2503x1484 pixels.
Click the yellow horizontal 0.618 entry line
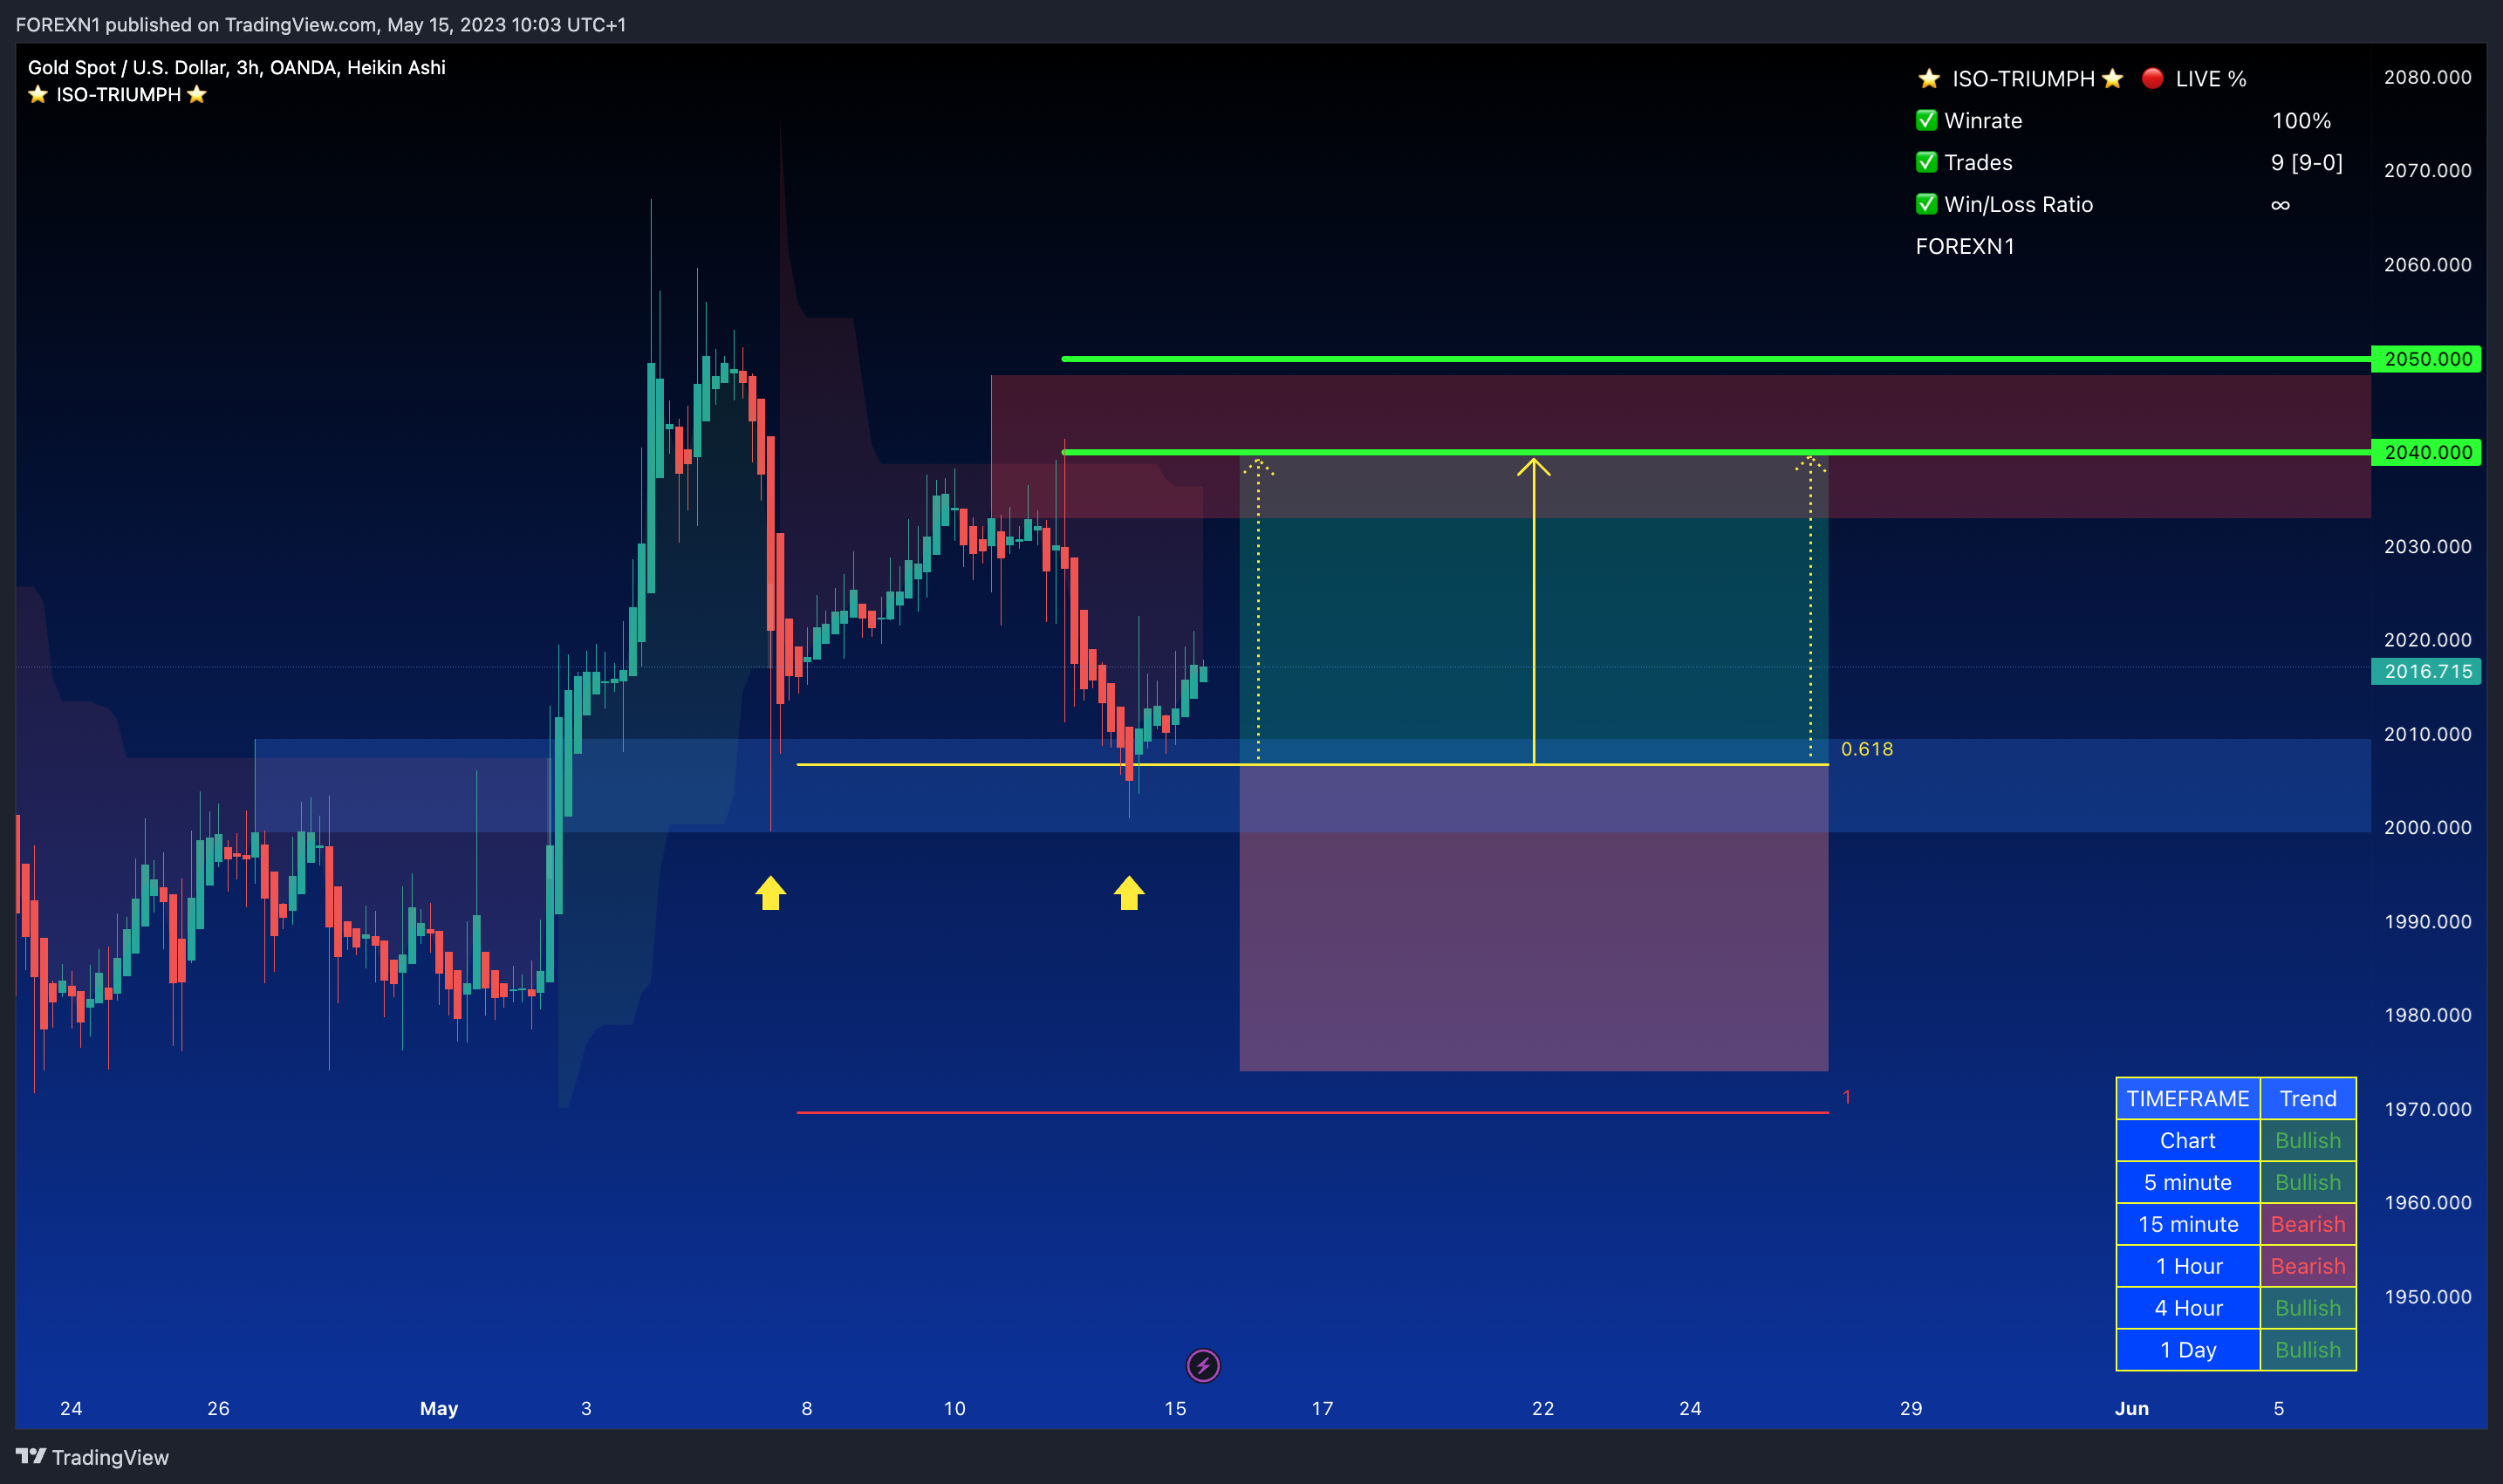1312,764
